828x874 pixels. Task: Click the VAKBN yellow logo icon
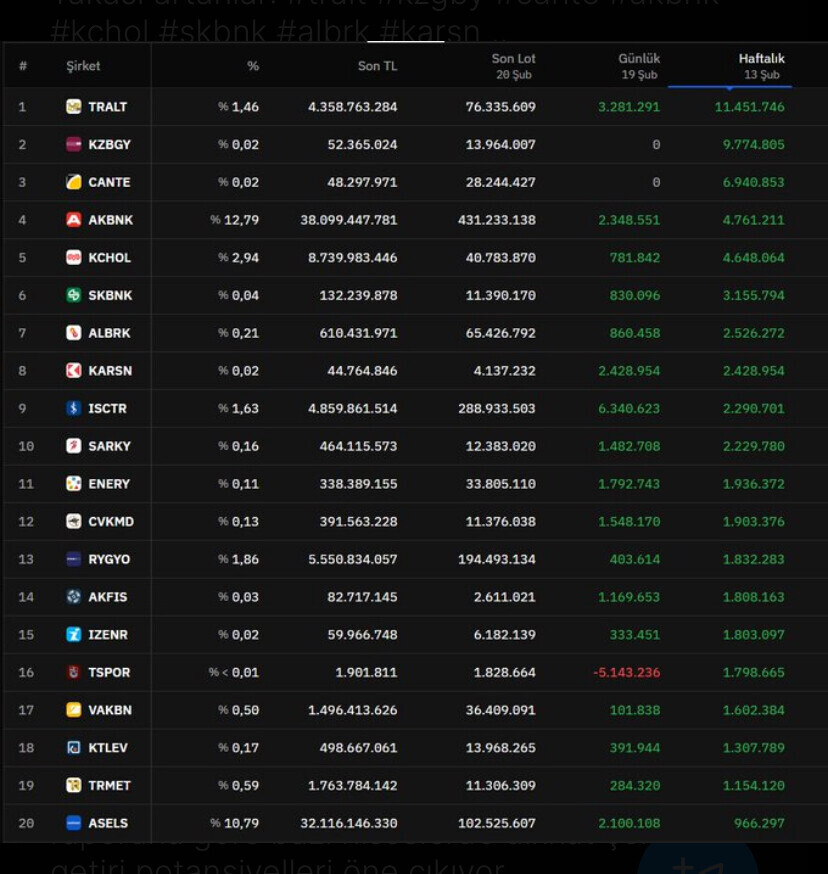pyautogui.click(x=73, y=711)
